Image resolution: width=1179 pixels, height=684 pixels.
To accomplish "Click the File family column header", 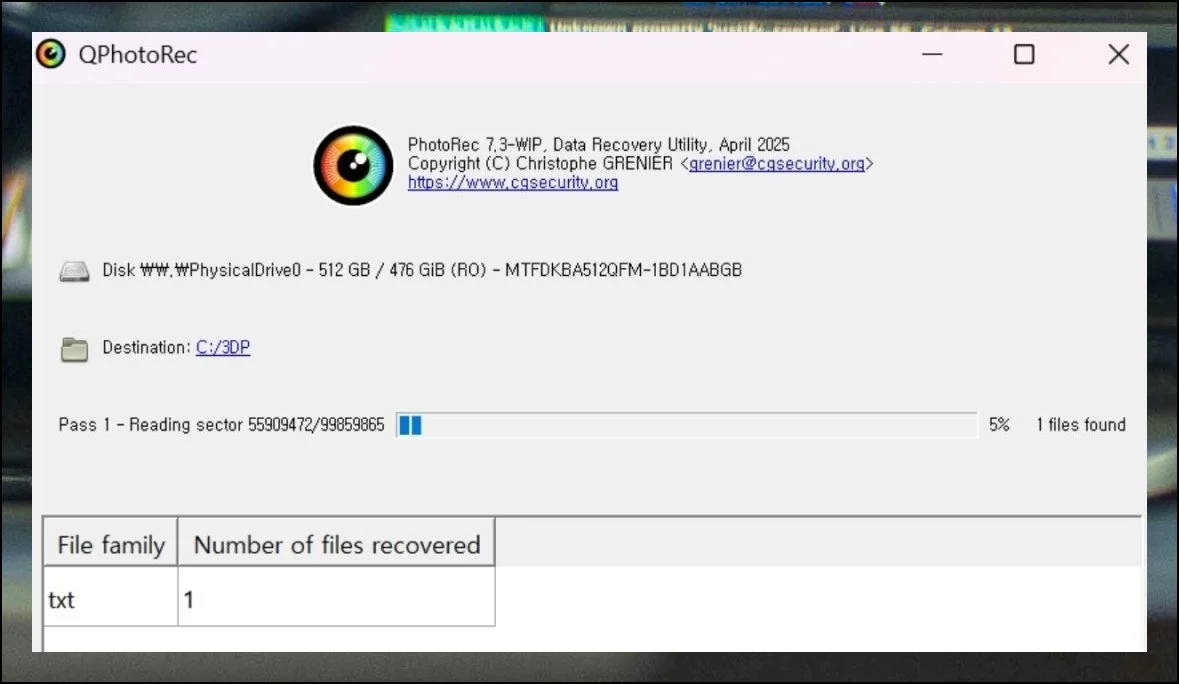I will tap(111, 544).
